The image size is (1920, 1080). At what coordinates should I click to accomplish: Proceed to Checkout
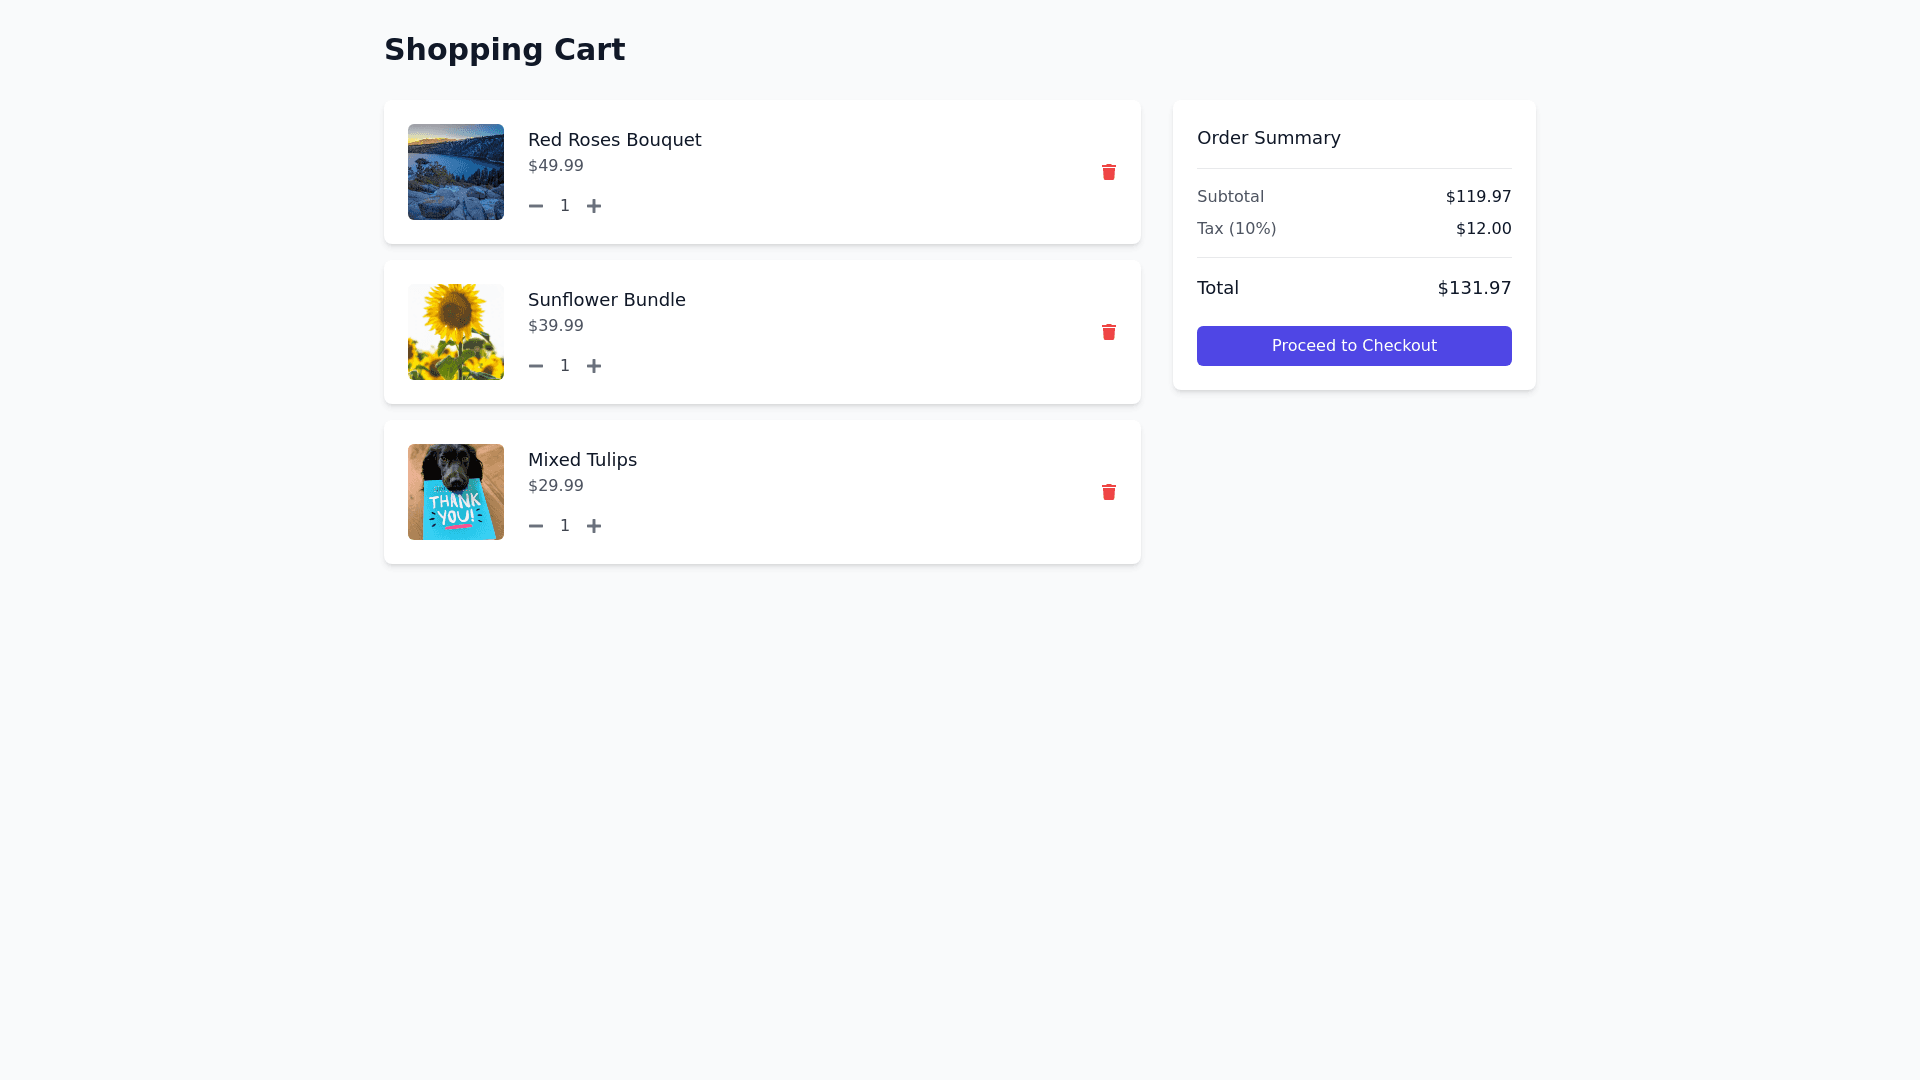point(1353,346)
